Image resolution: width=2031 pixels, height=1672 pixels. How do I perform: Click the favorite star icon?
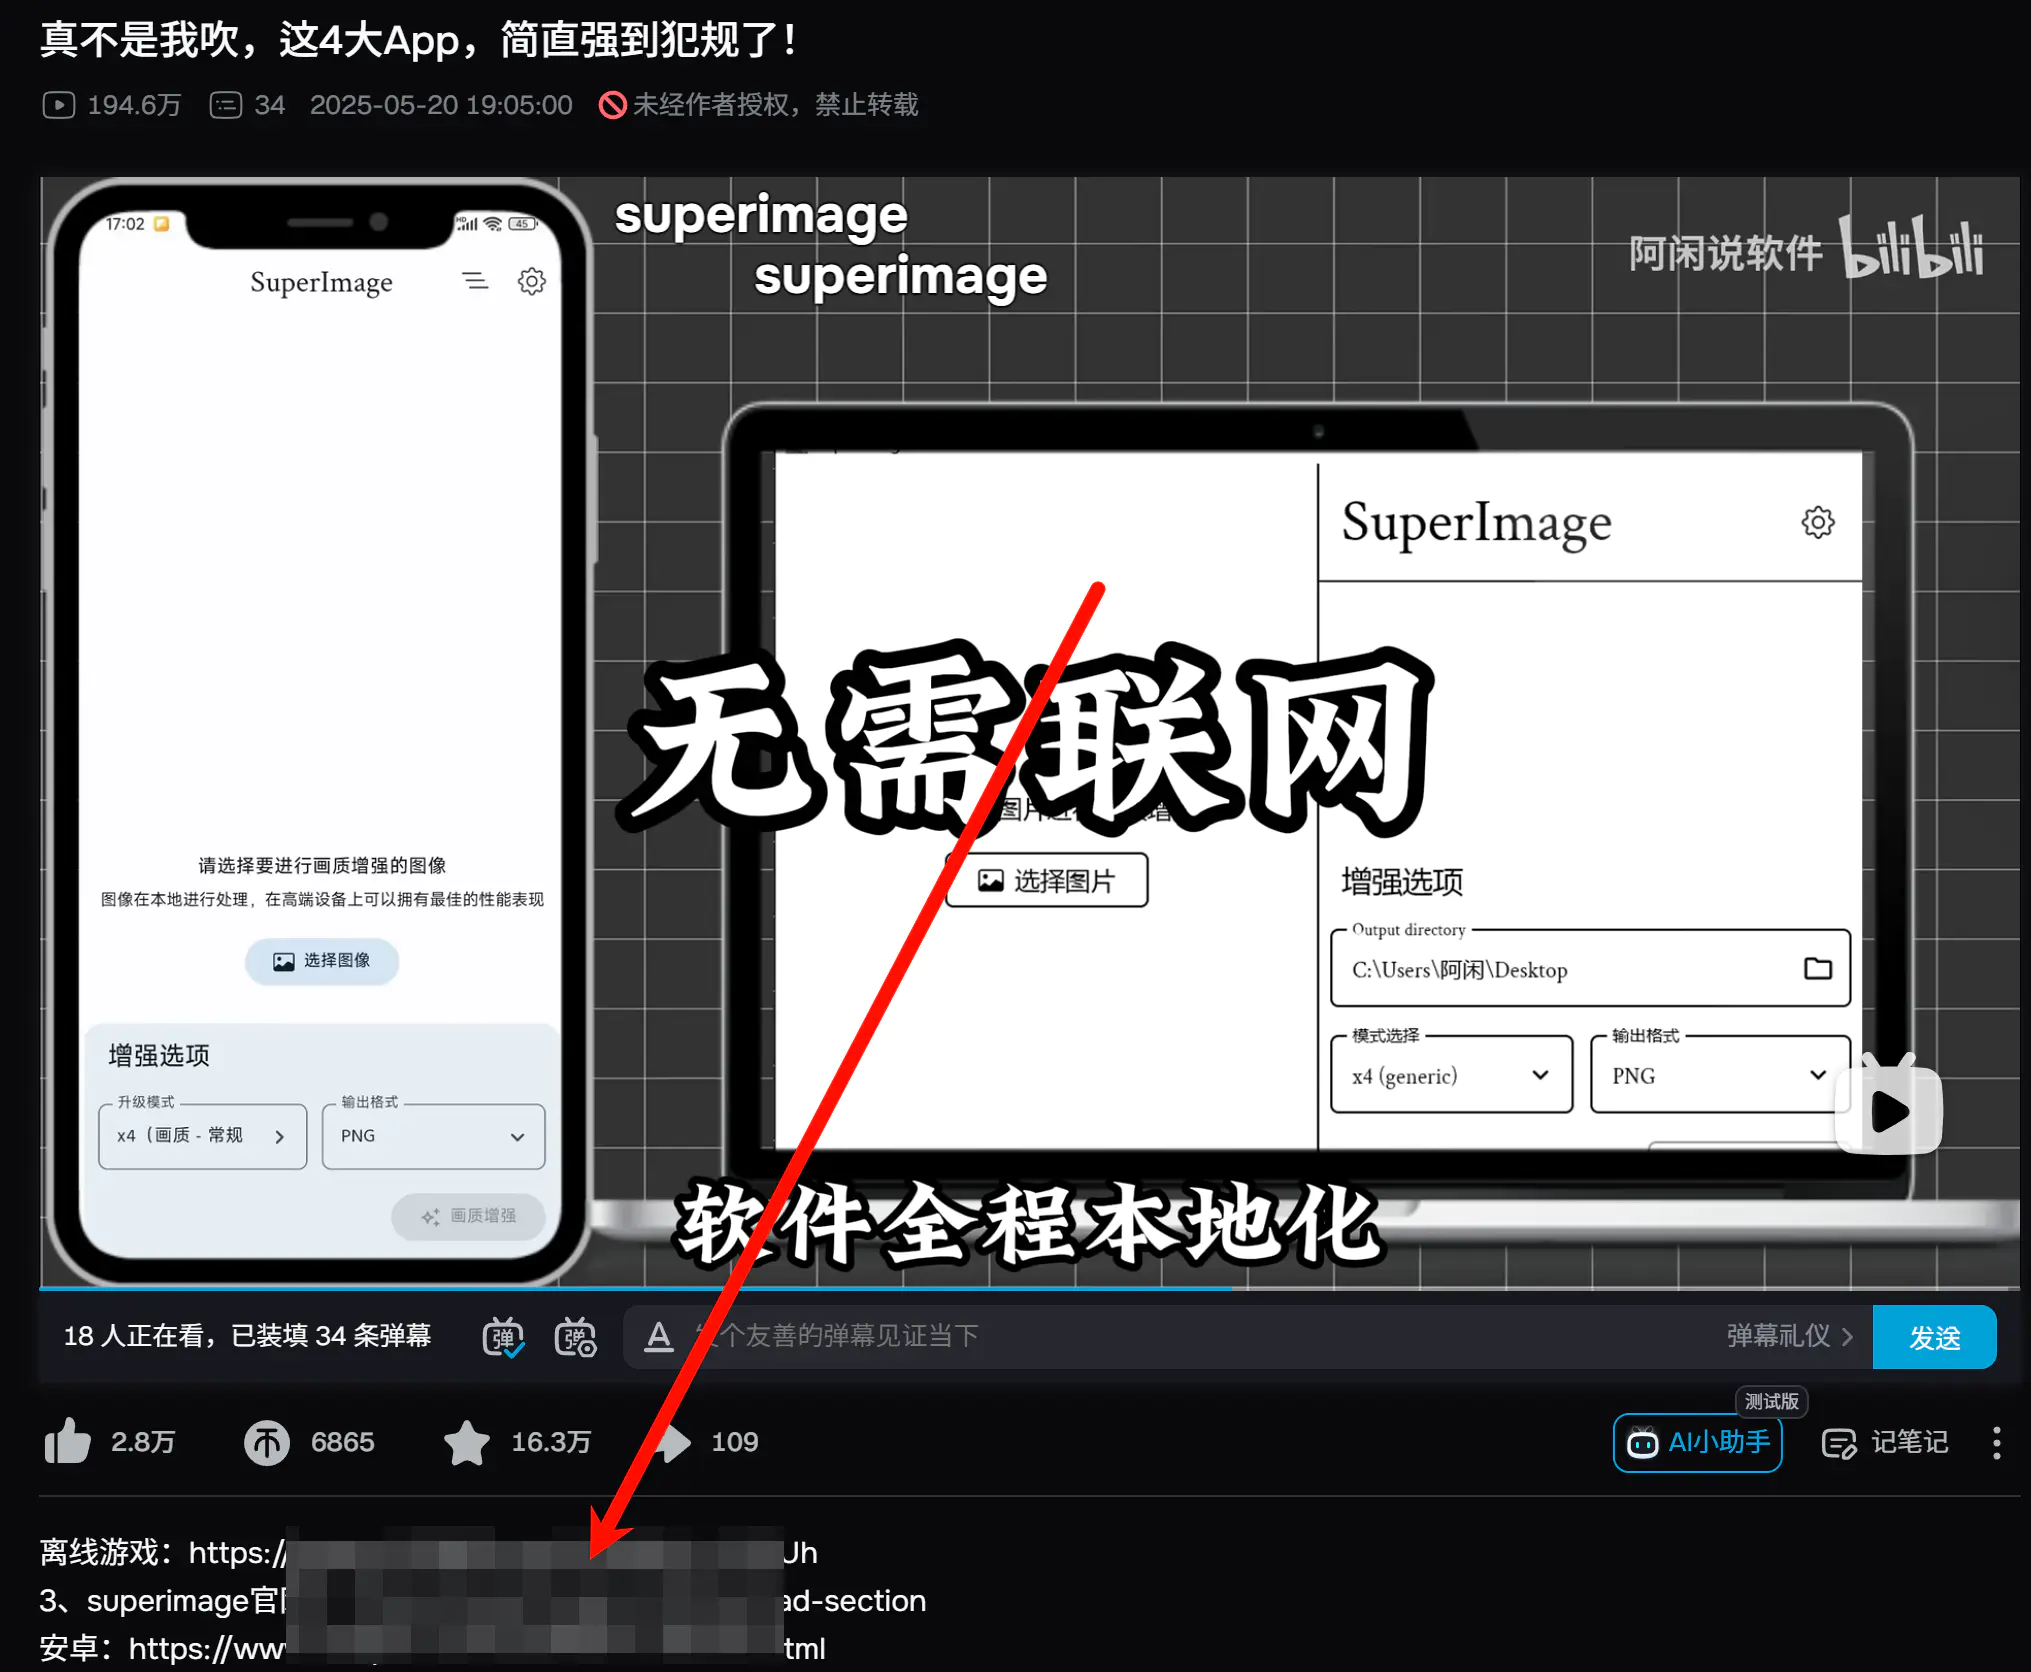click(466, 1442)
